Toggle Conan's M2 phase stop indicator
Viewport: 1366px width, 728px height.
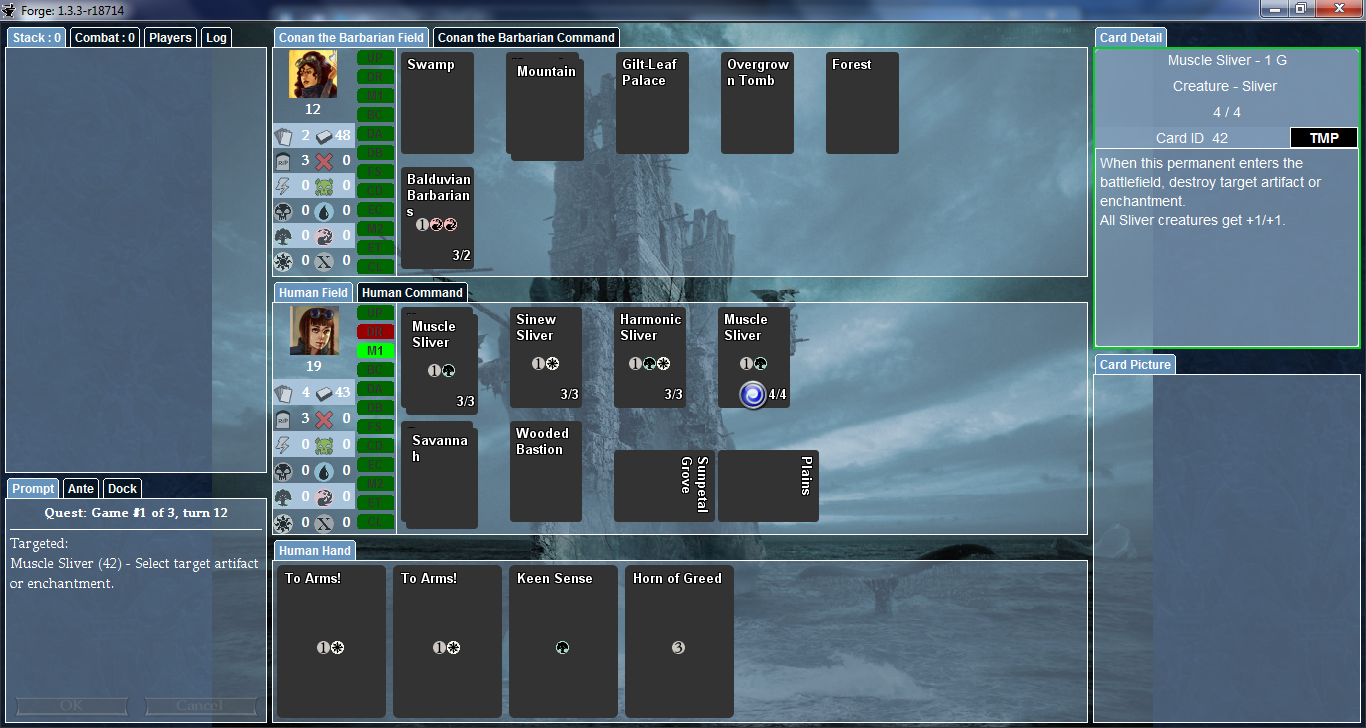(375, 228)
